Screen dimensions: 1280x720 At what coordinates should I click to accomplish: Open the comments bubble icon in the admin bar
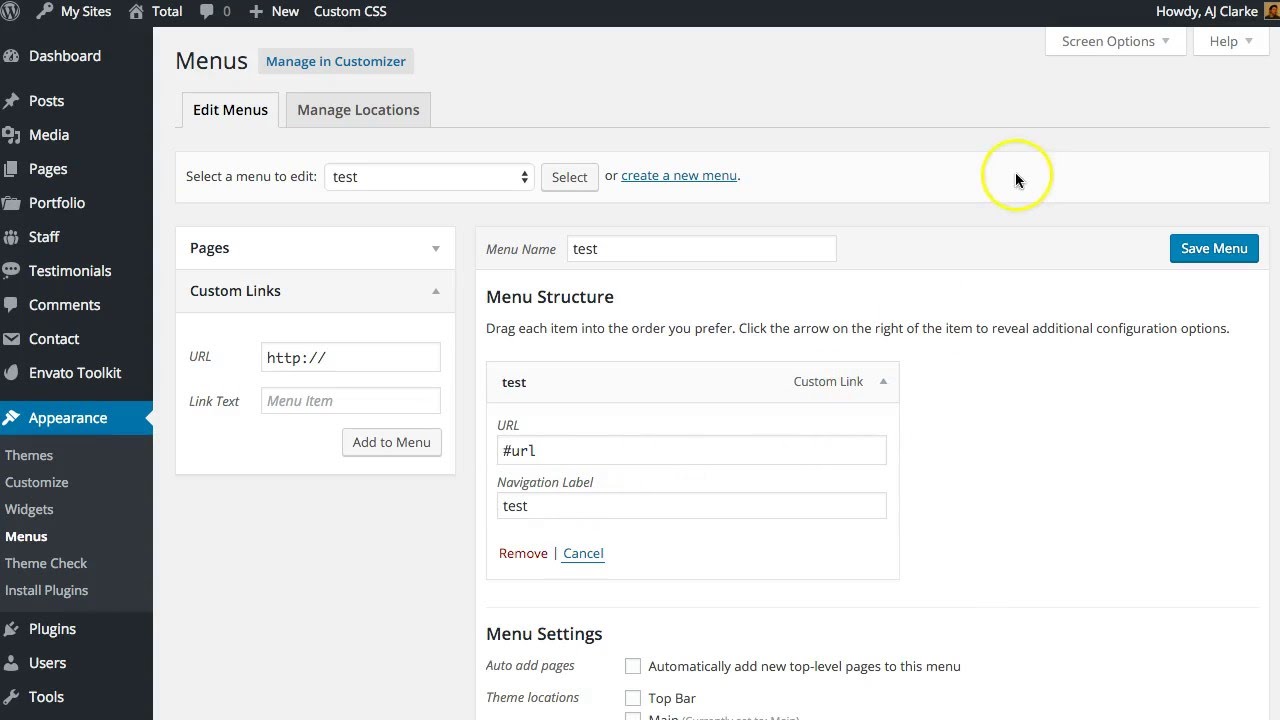point(207,12)
